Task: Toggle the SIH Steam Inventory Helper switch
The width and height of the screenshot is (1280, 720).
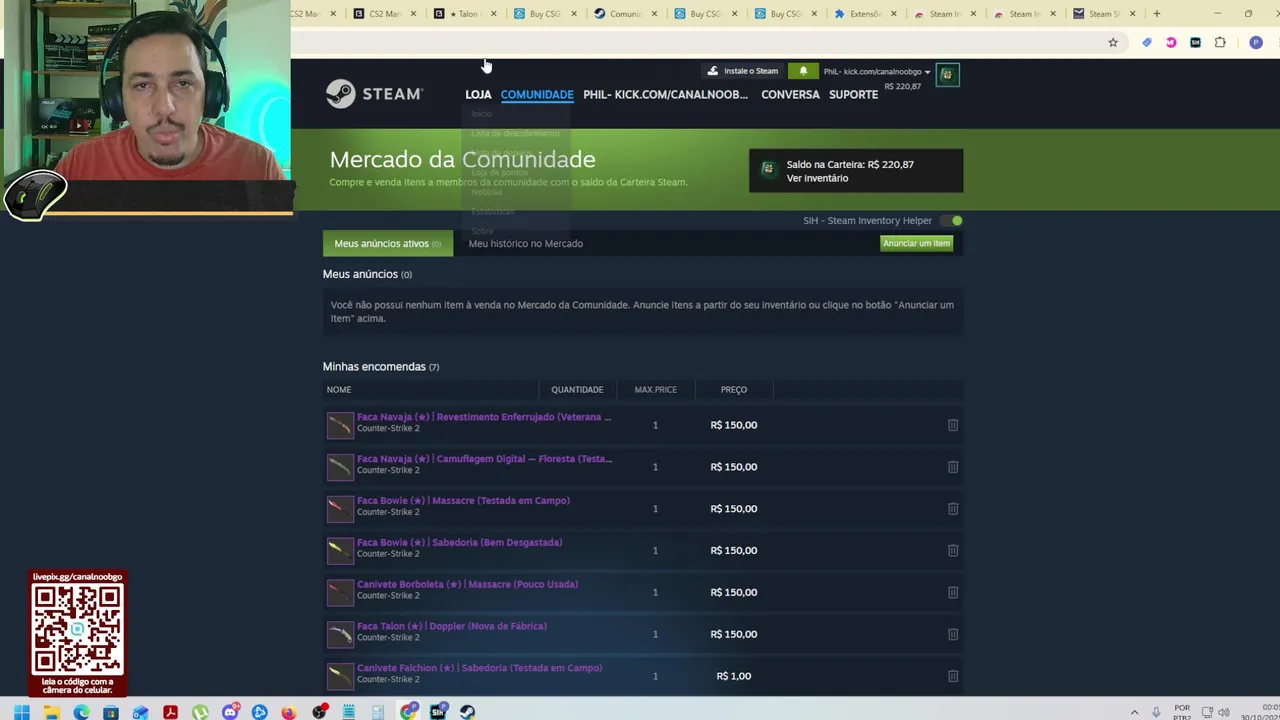Action: coord(953,220)
